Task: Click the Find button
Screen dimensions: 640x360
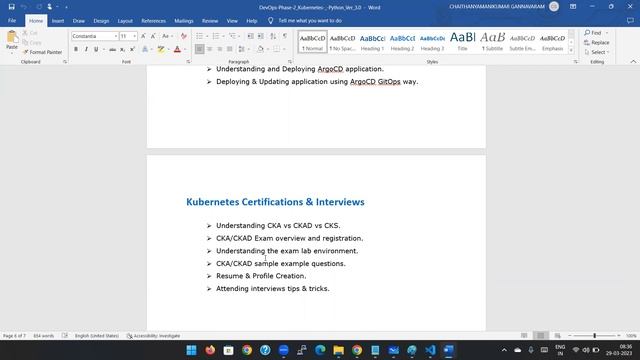Action: [593, 33]
